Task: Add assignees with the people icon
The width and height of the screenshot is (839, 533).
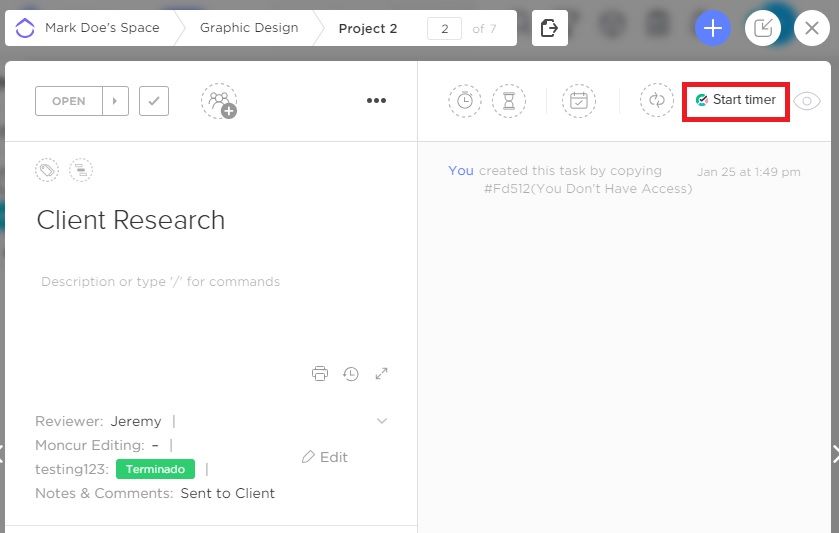Action: (219, 101)
